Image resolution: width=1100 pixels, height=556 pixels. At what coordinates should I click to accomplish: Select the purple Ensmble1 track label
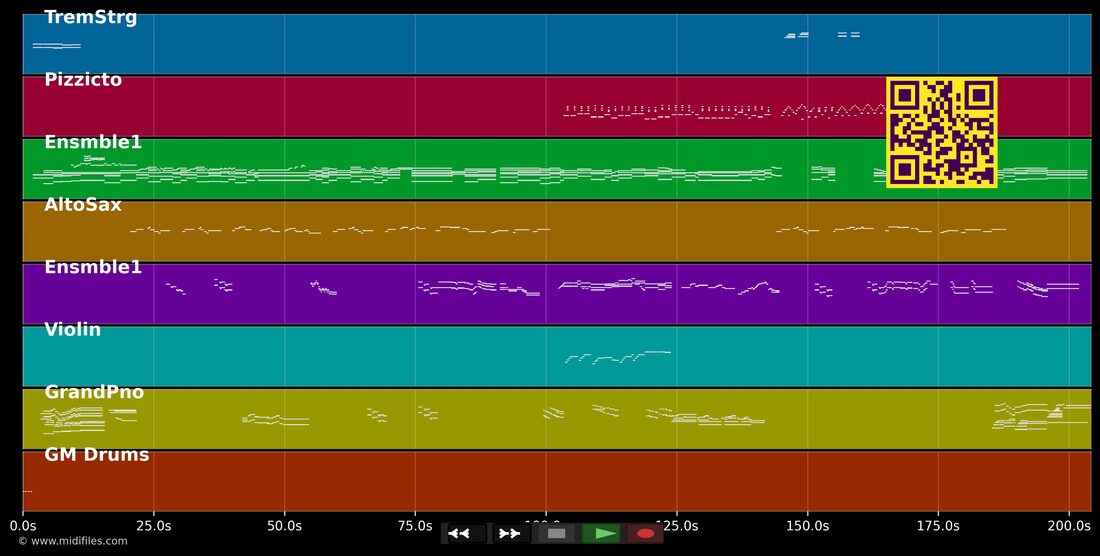93,267
